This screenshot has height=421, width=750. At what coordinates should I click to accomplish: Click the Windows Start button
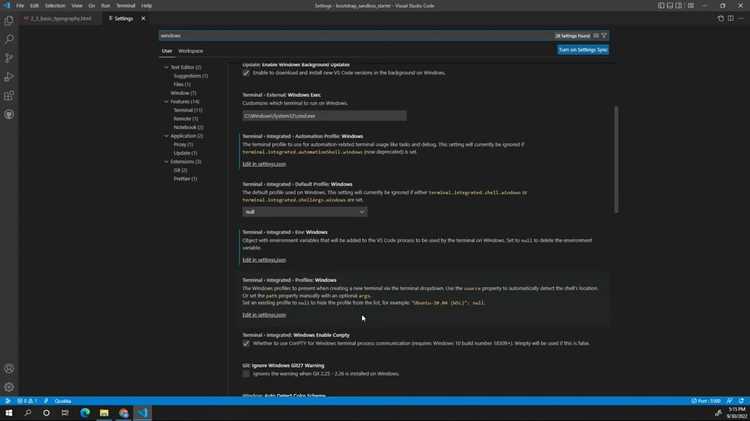(x=9, y=413)
